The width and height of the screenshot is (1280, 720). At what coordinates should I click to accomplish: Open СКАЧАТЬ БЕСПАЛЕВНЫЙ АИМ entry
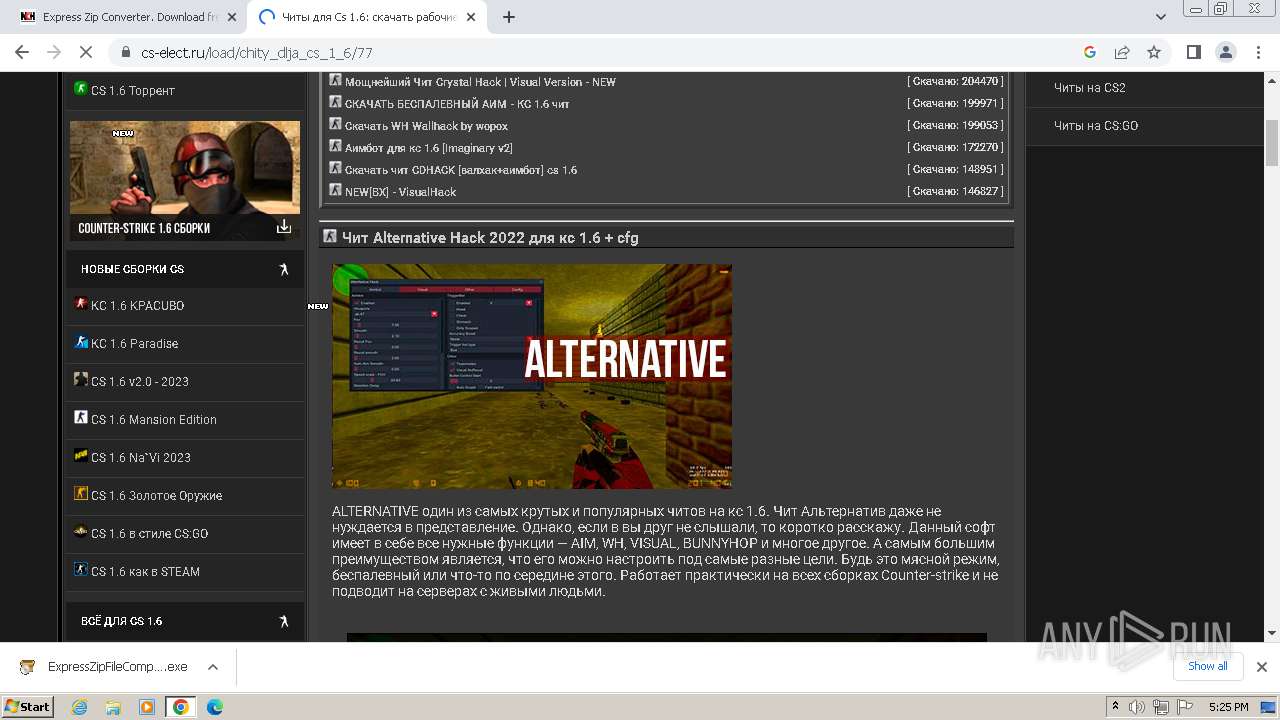(457, 104)
